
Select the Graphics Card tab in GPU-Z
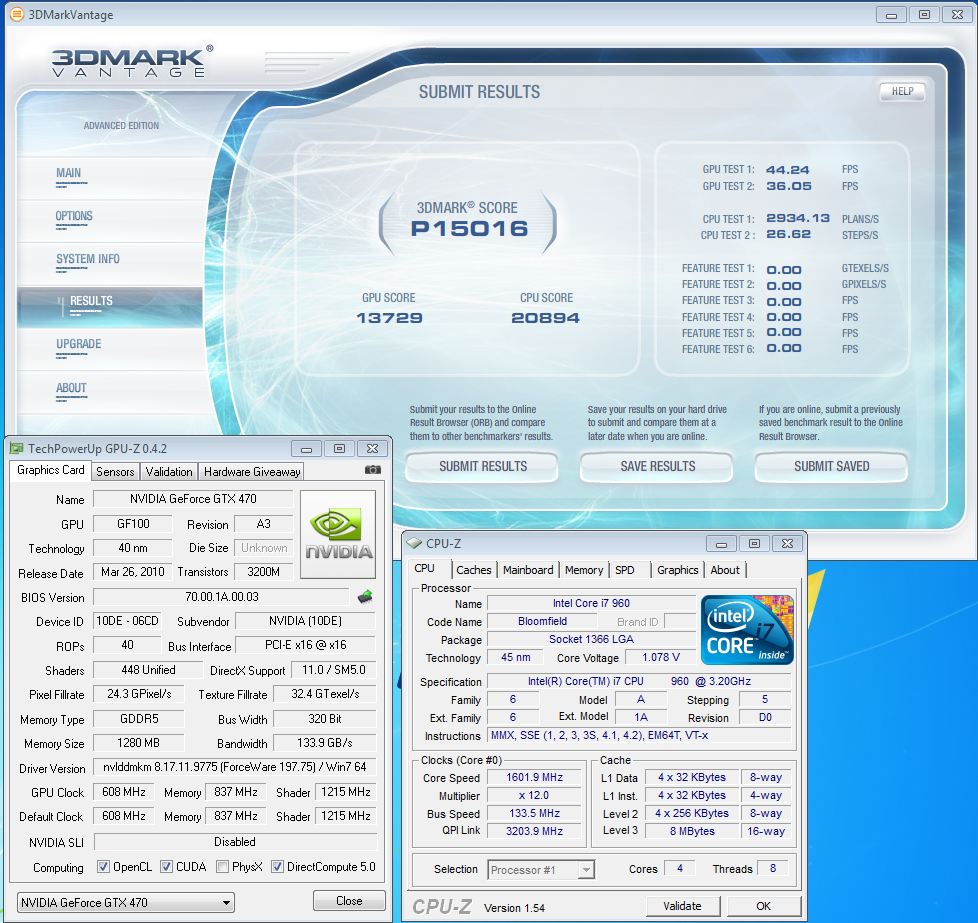pos(51,470)
